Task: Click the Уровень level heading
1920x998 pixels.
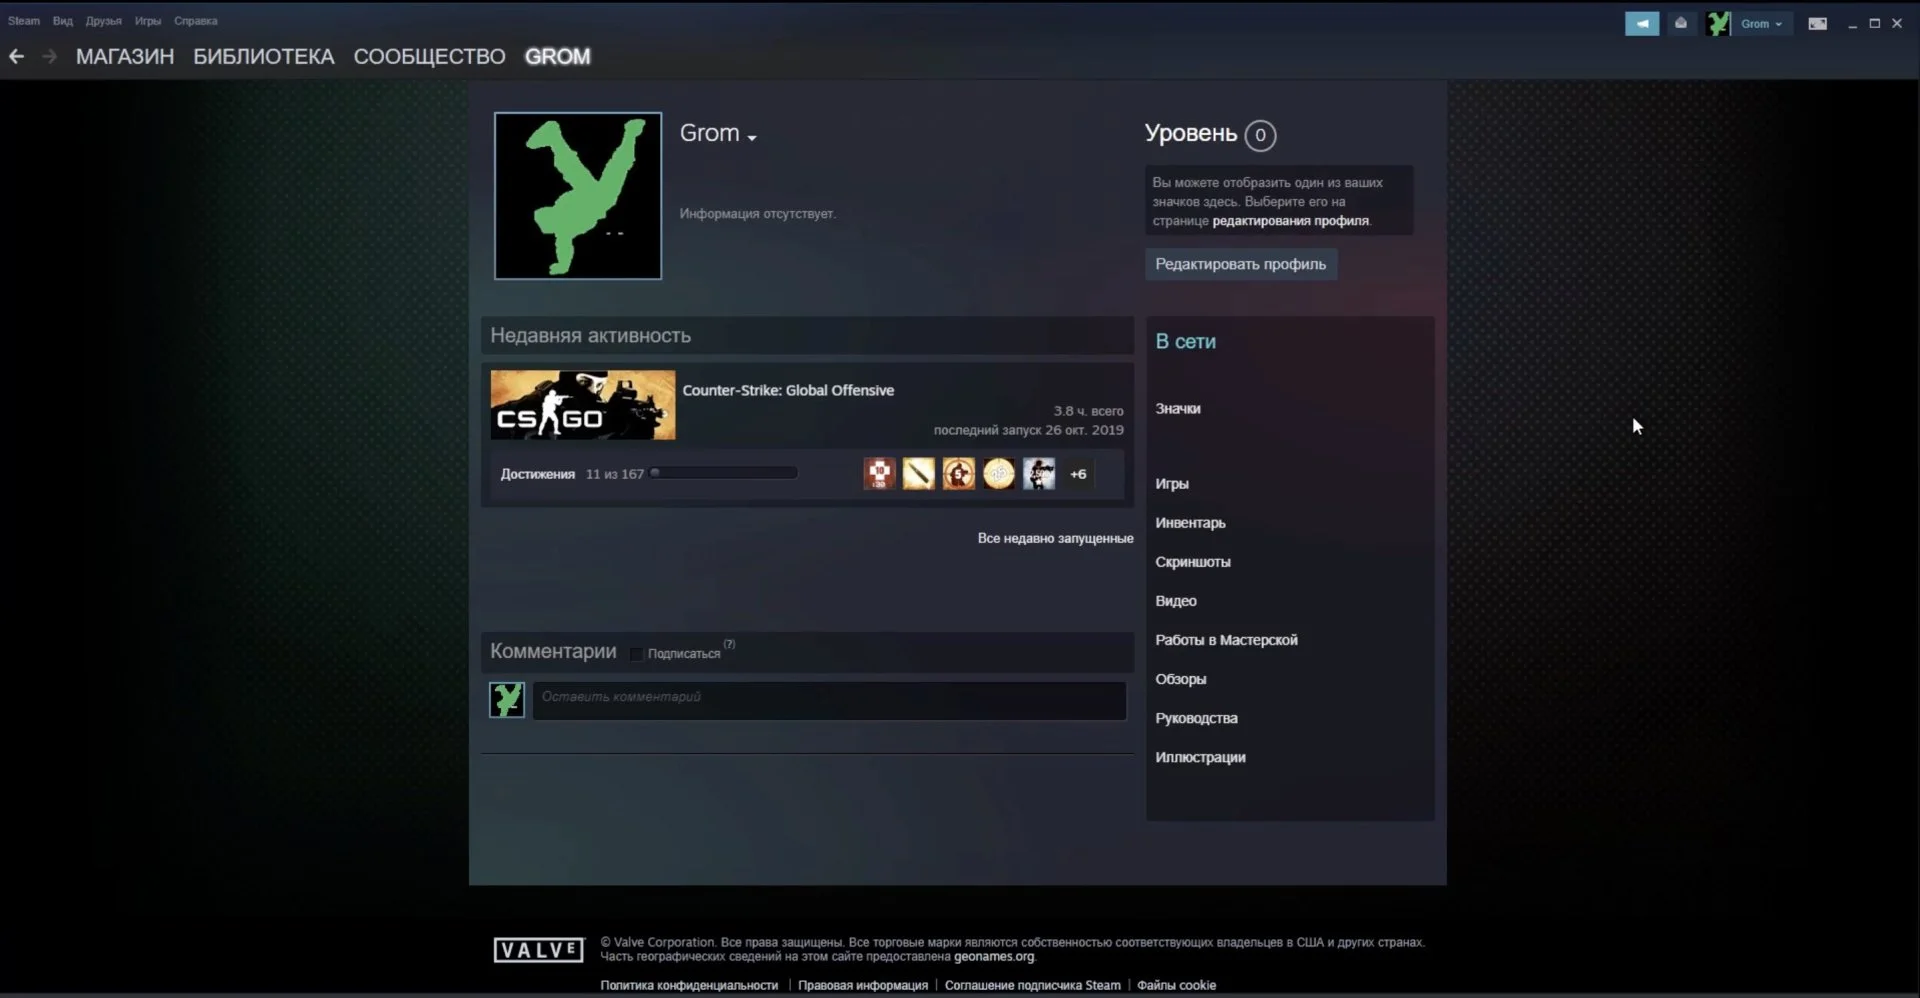Action: 1191,133
